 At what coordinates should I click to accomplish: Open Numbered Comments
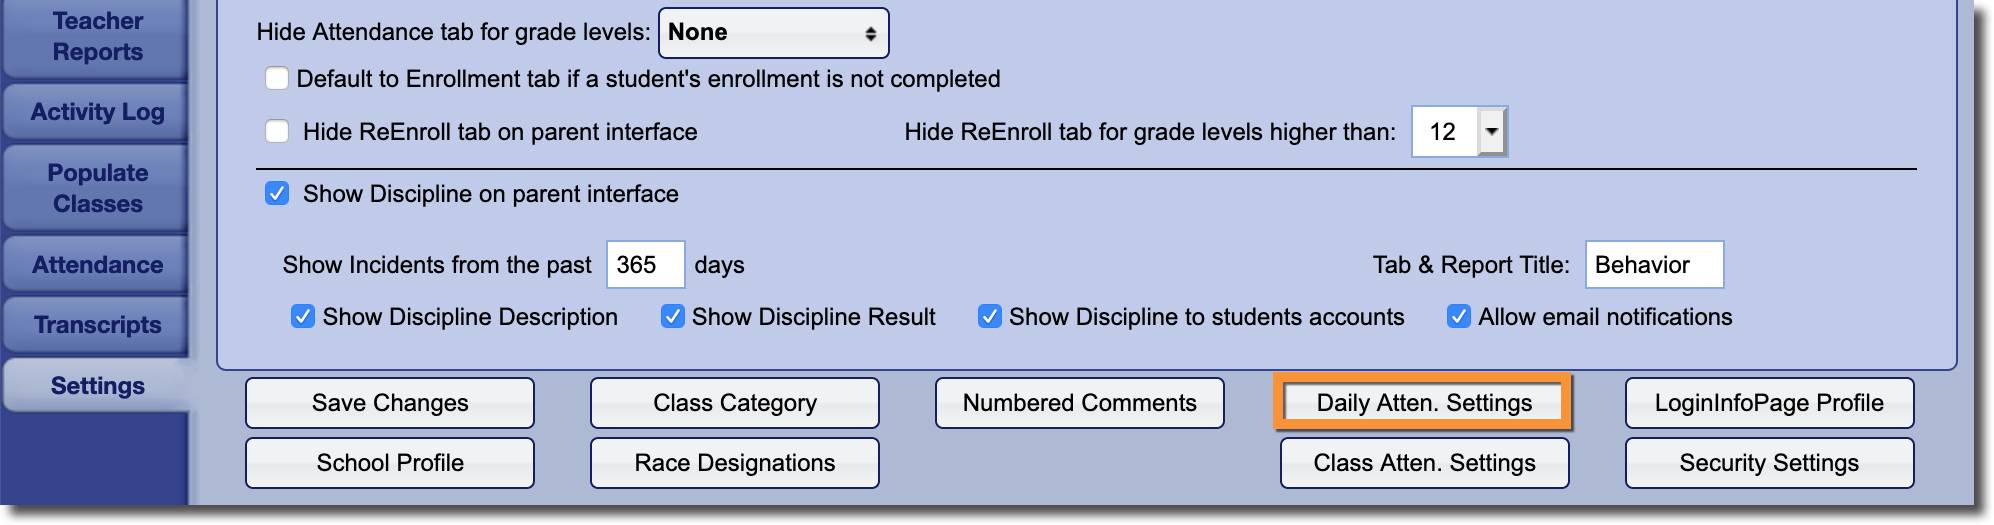coord(1080,403)
